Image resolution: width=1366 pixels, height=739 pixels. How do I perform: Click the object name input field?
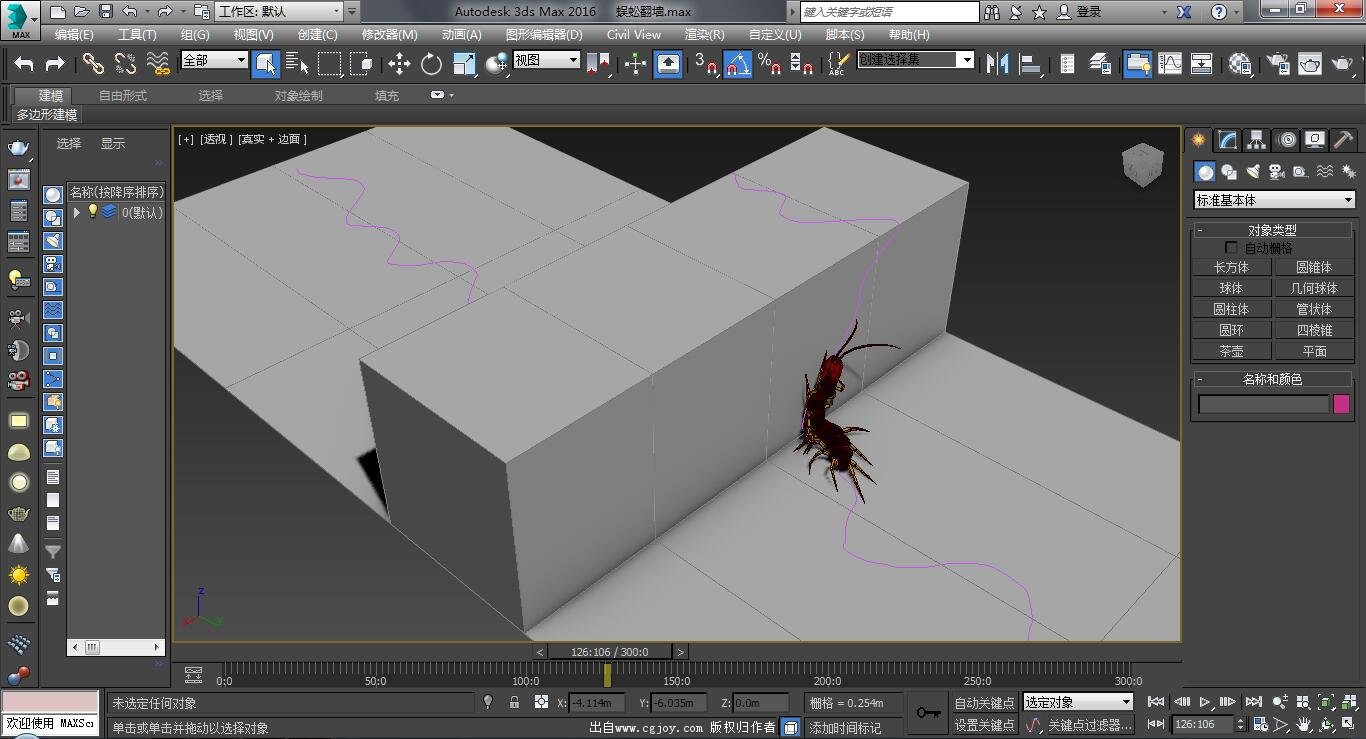tap(1263, 404)
